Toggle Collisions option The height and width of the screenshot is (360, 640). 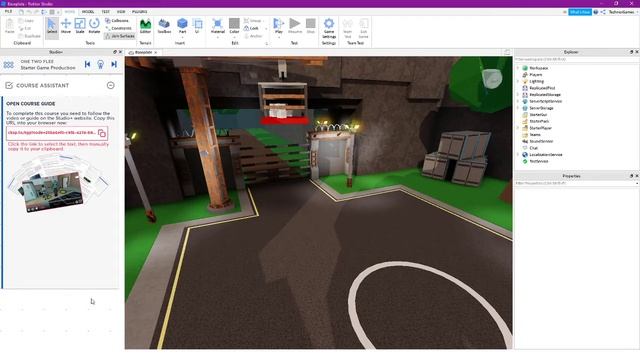[x=117, y=20]
